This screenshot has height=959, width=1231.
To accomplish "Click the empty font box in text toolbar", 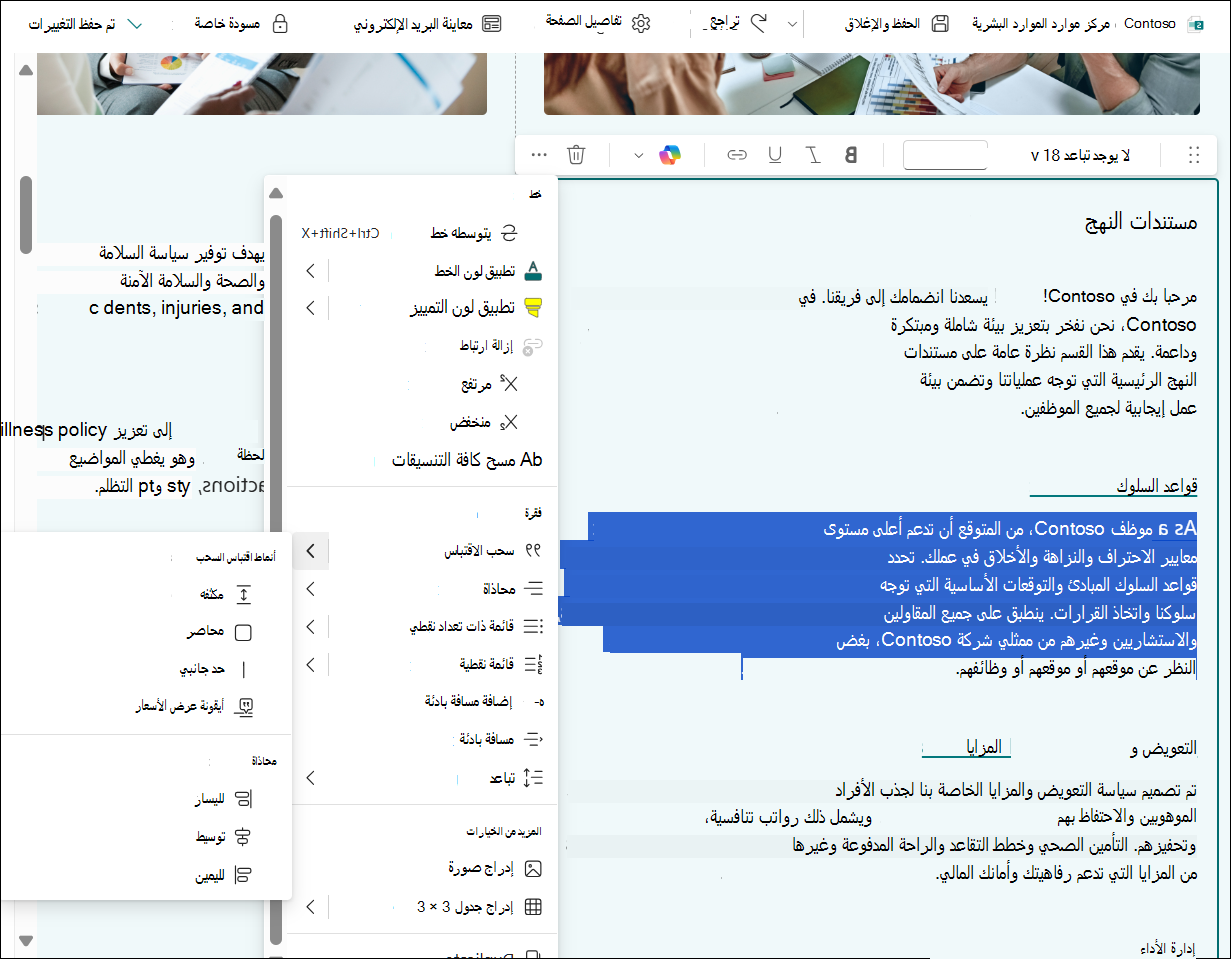I will pyautogui.click(x=945, y=155).
